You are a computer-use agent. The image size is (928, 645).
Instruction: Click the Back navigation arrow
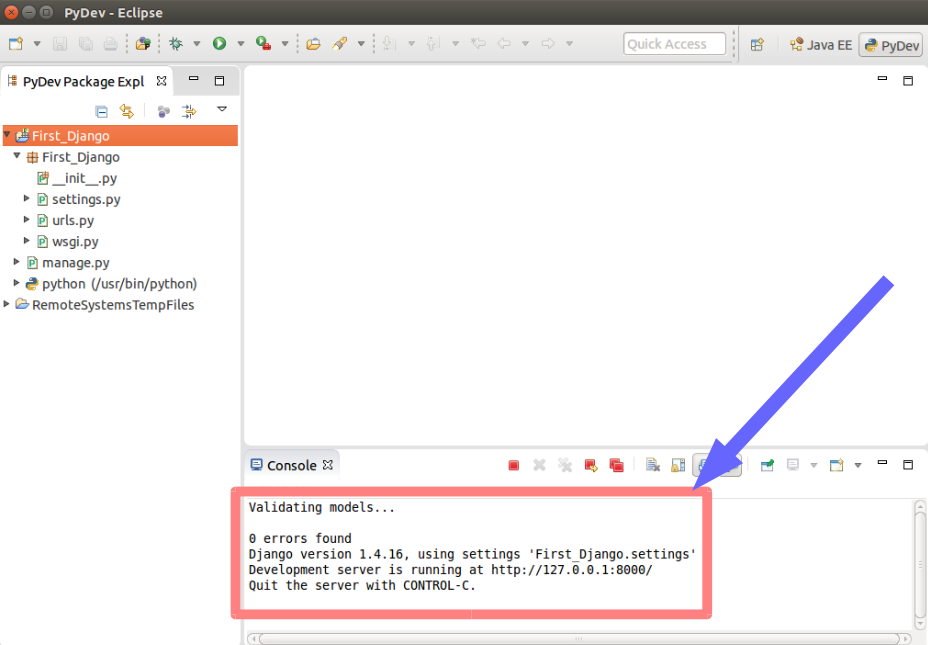(x=504, y=44)
